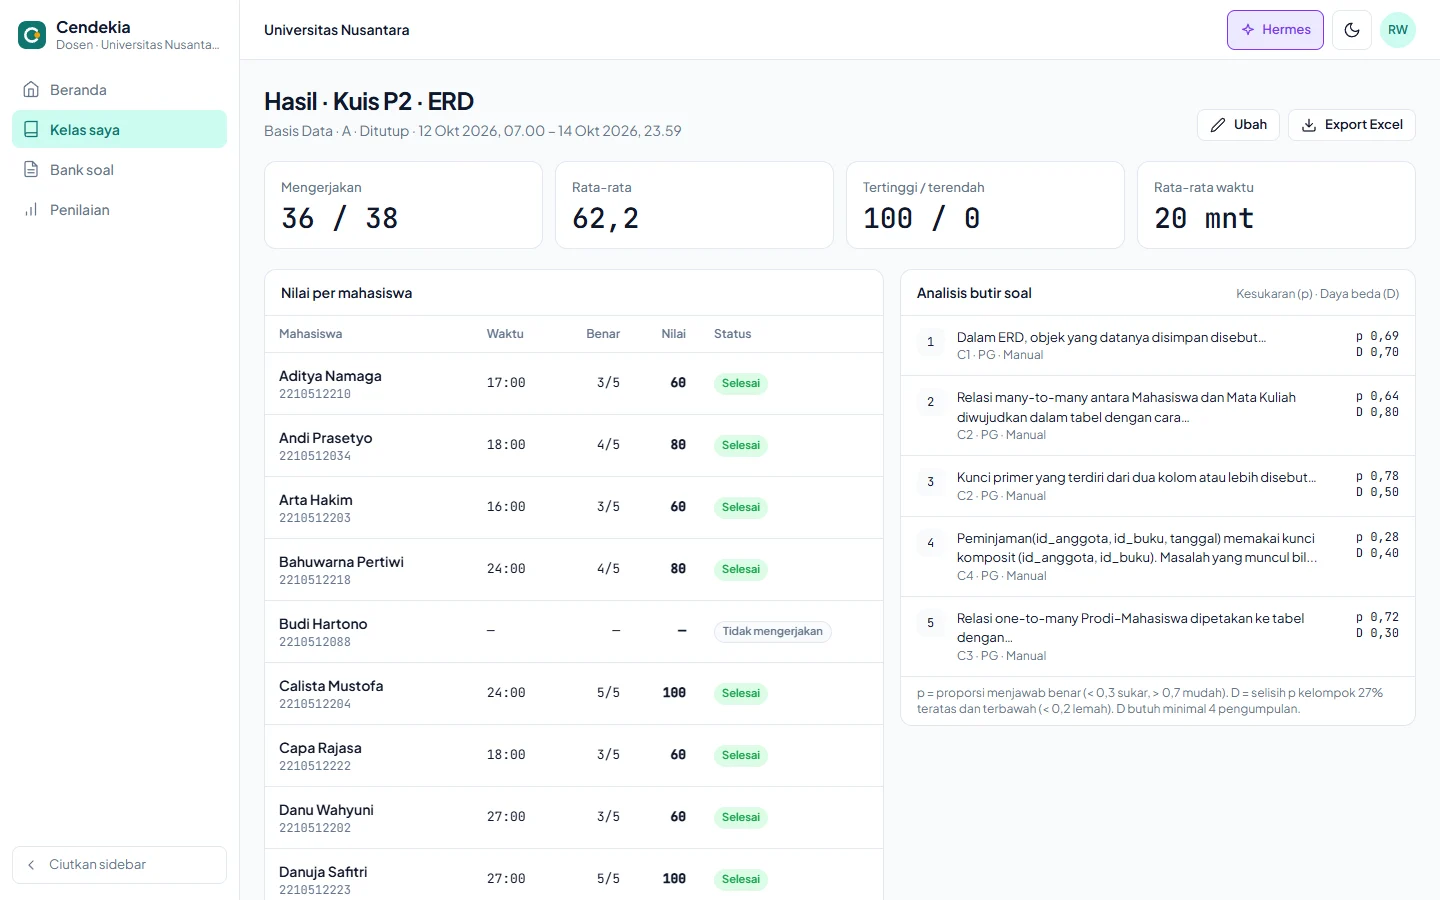Viewport: 1440px width, 900px height.
Task: Click the sparkle icon on Hermes button
Action: click(x=1248, y=30)
